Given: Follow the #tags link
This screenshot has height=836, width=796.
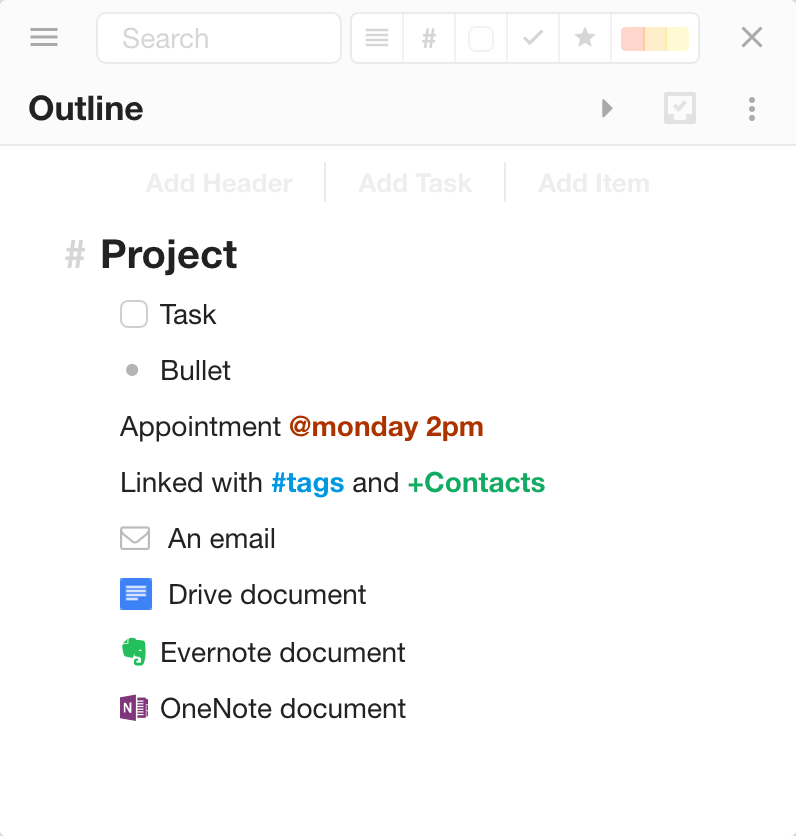Looking at the screenshot, I should [x=308, y=483].
